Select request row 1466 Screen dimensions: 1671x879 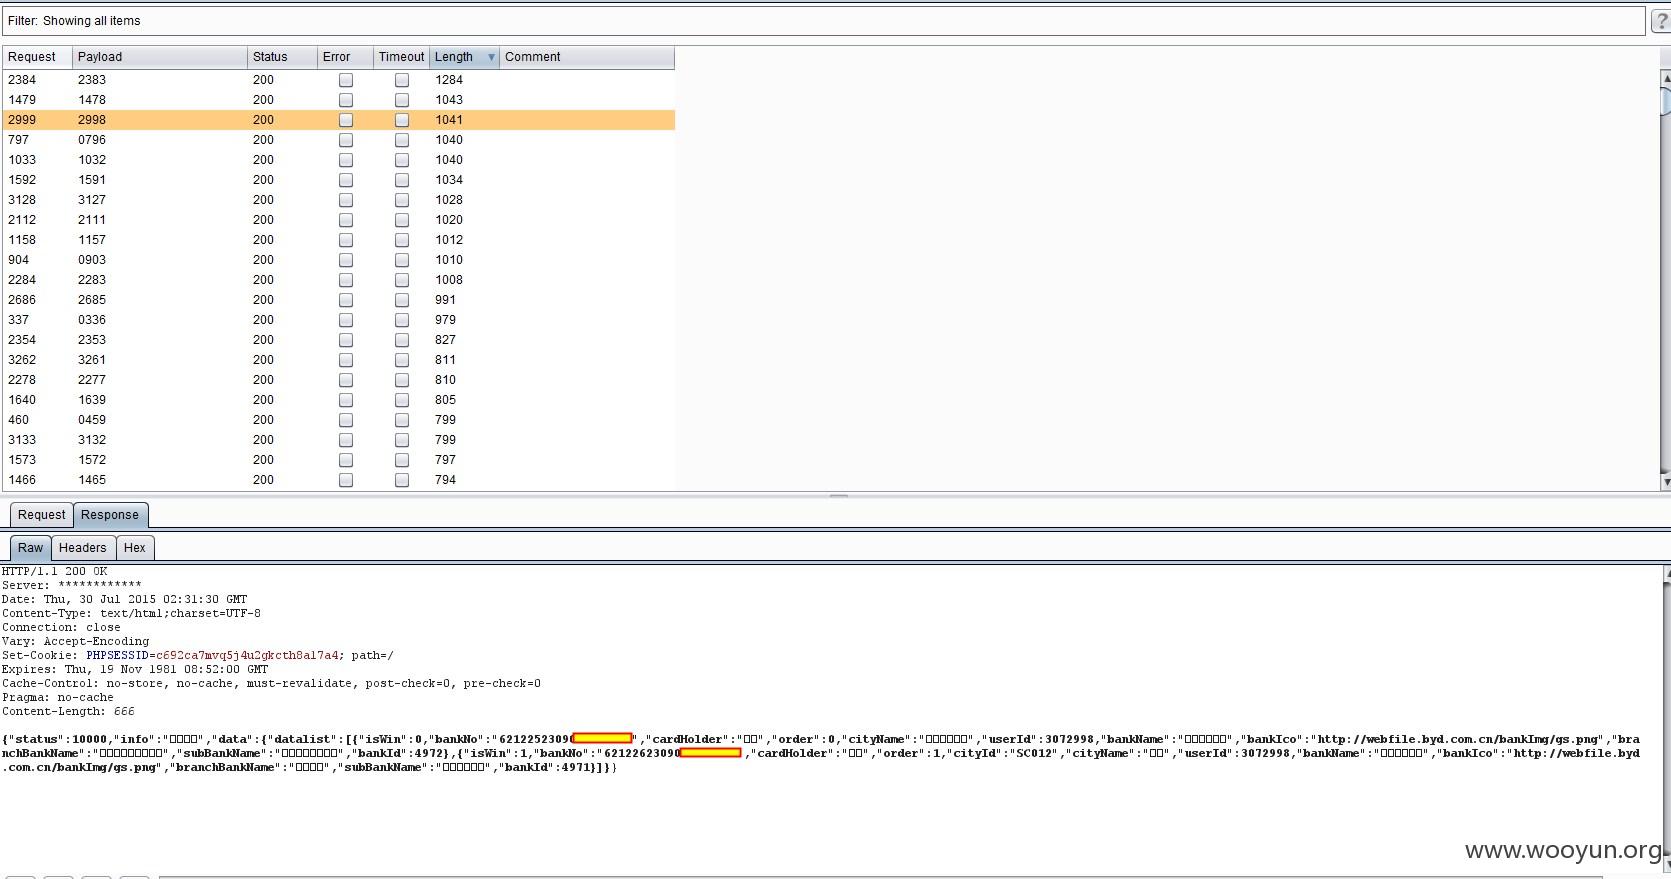coord(338,480)
